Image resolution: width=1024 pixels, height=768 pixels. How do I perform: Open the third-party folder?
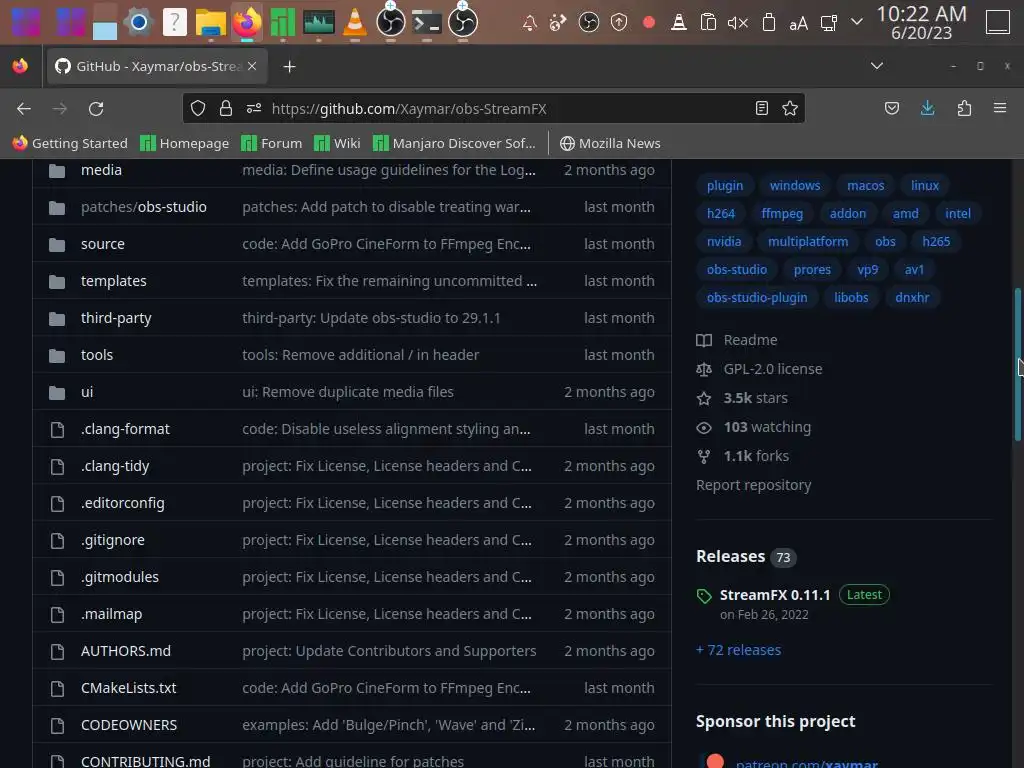click(116, 318)
